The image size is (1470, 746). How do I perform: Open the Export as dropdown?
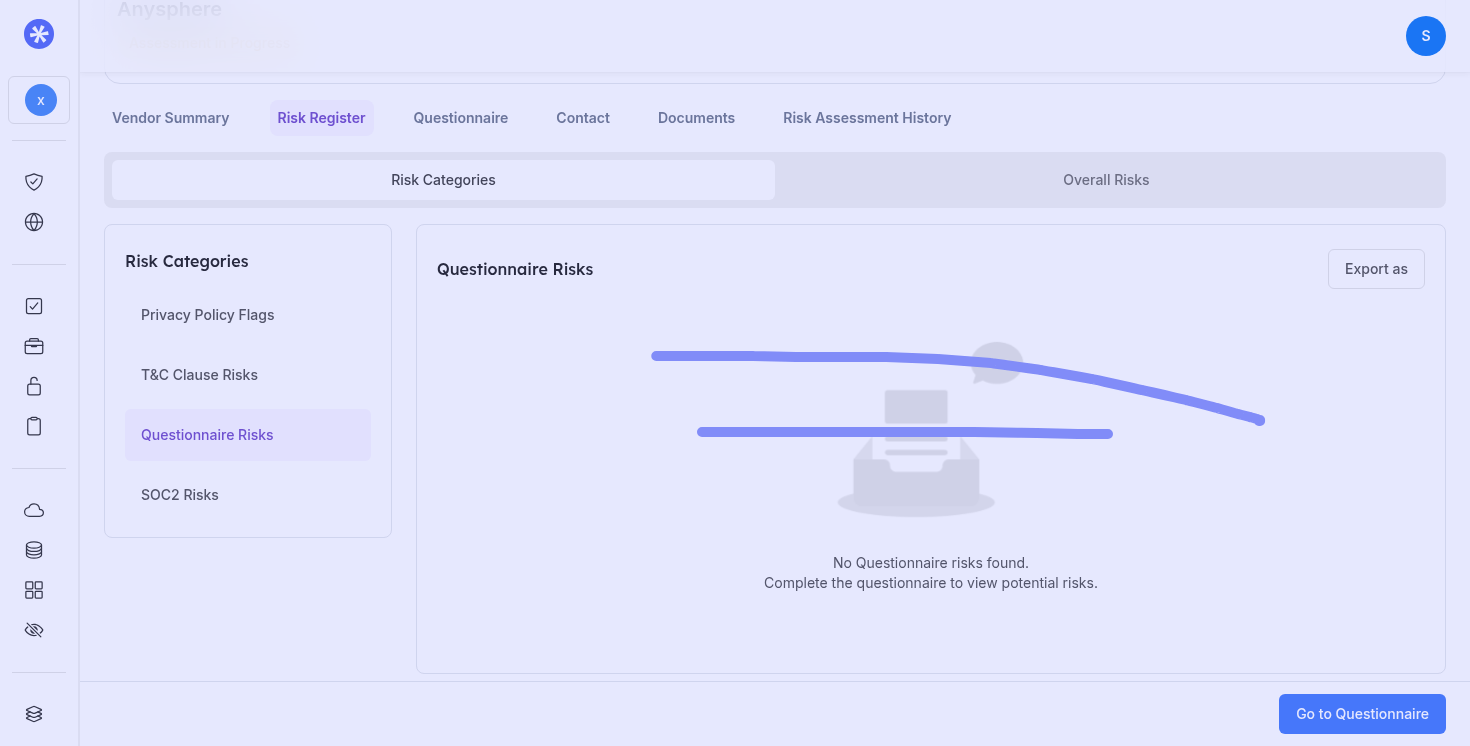(x=1375, y=269)
